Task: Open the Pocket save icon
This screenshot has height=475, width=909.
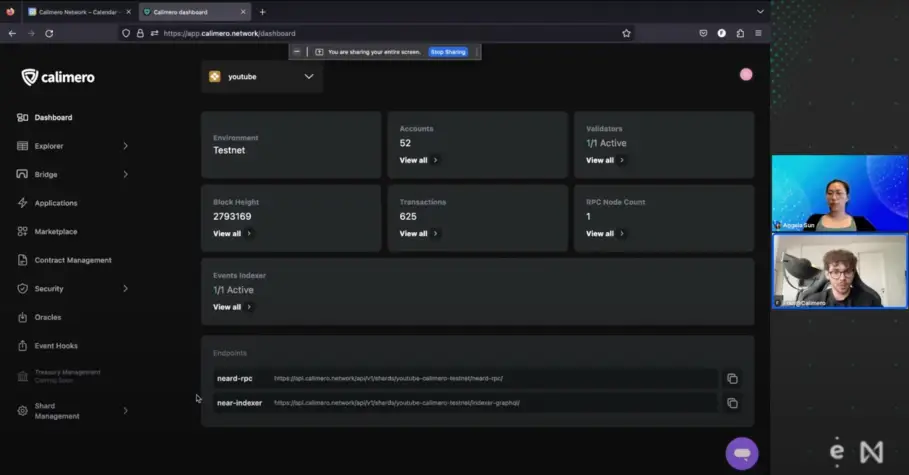Action: point(703,34)
